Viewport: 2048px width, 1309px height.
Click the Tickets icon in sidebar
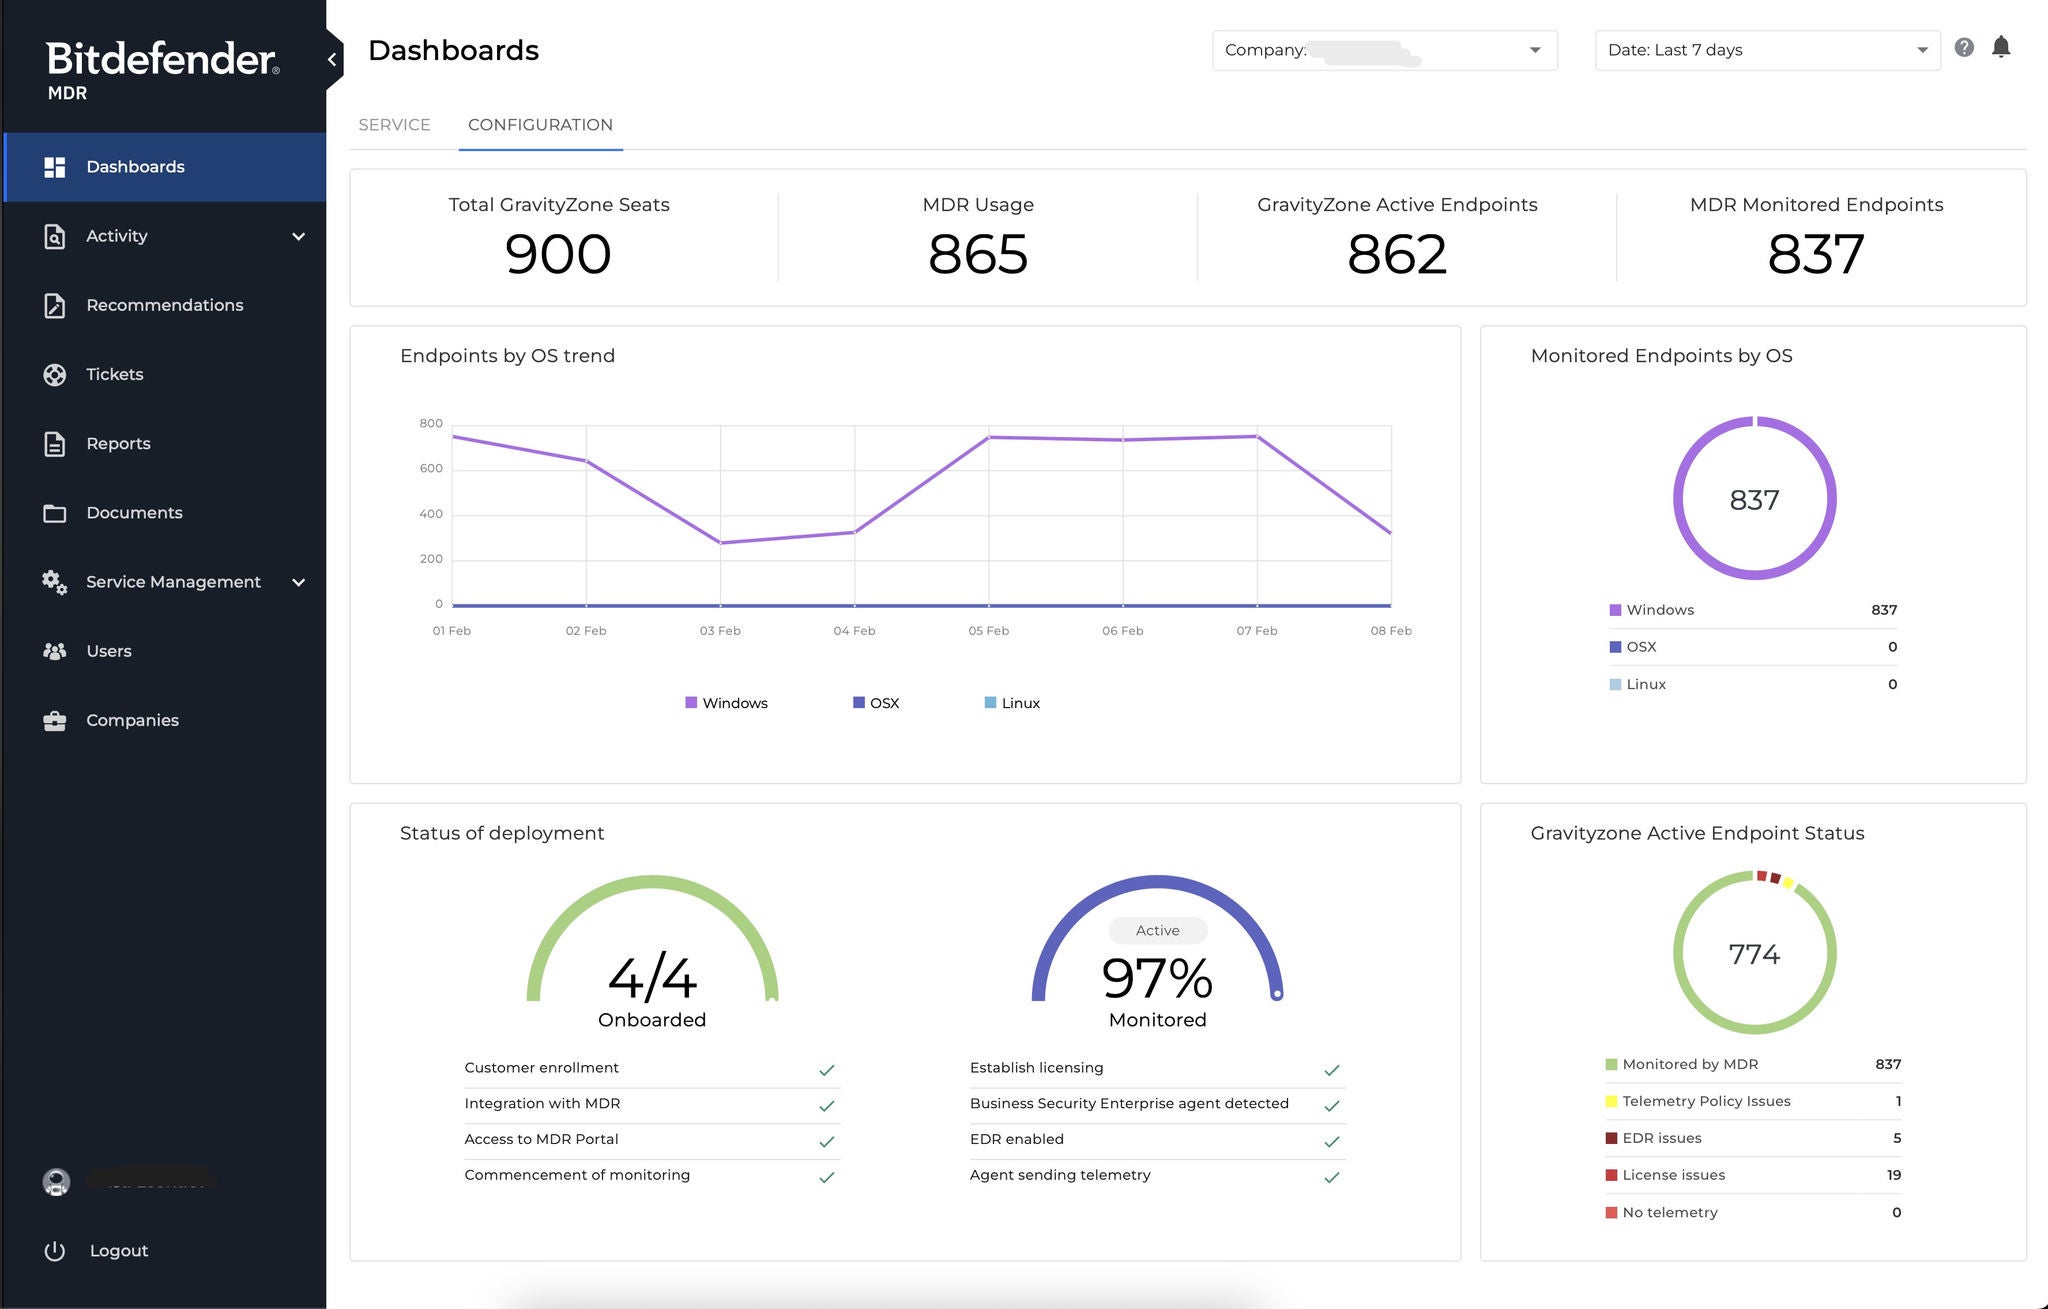52,373
